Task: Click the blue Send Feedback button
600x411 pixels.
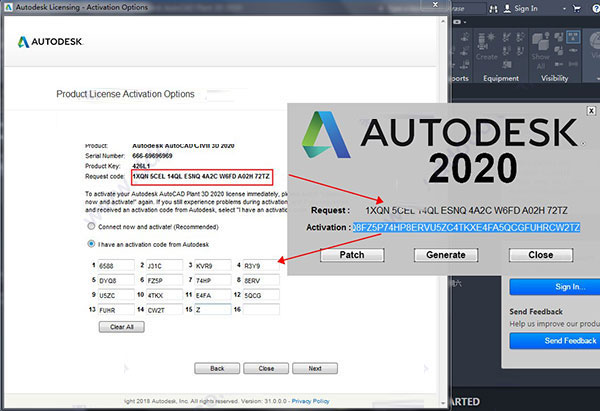Action: click(555, 341)
